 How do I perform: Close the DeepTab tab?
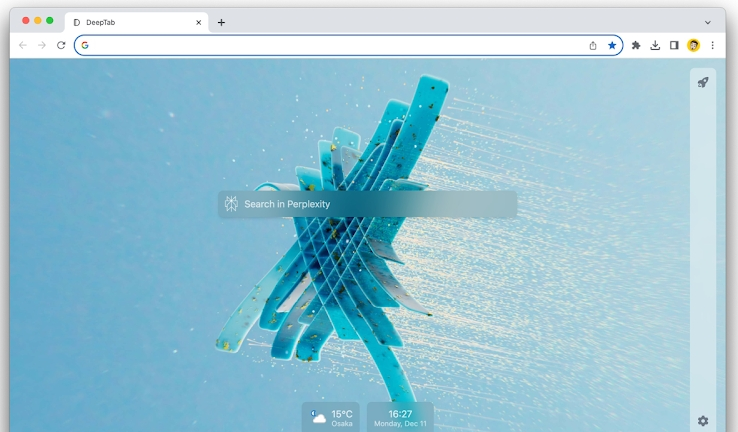[x=199, y=22]
